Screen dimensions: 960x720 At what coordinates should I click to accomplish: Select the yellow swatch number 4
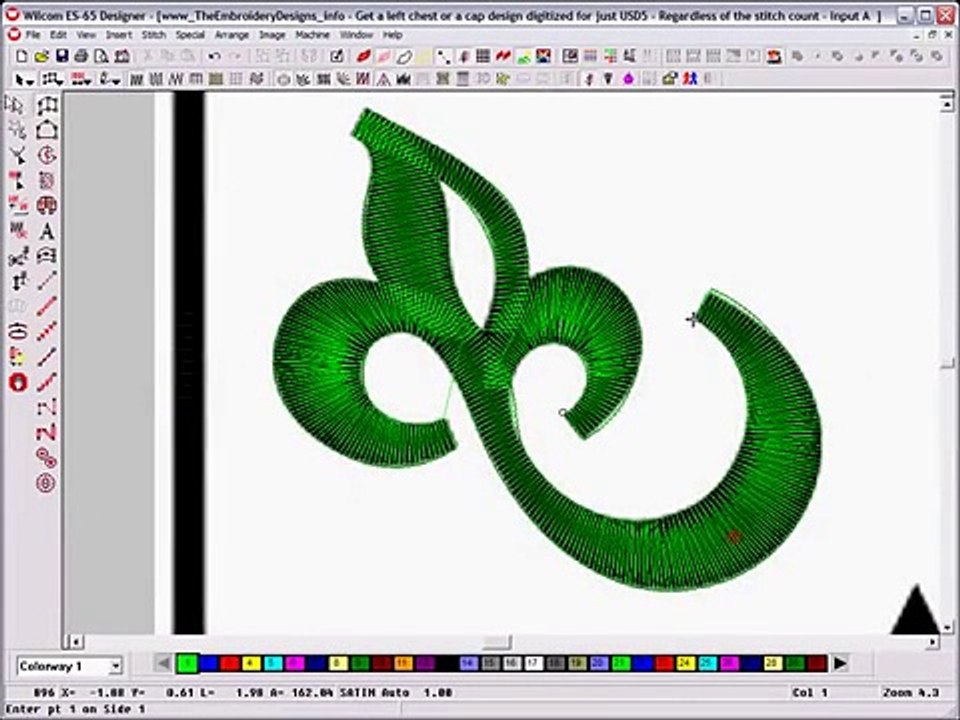(x=252, y=663)
